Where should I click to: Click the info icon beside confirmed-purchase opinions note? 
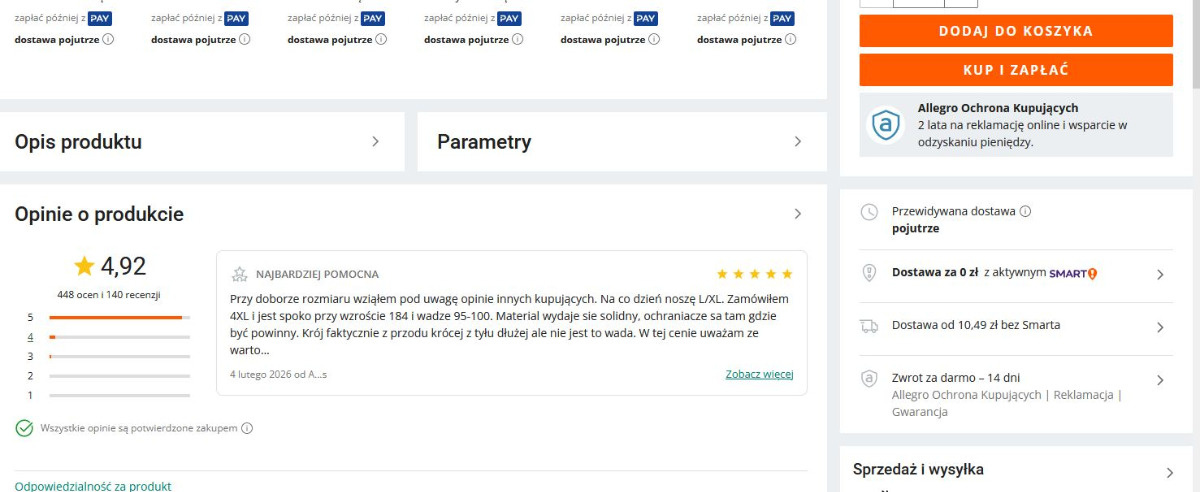click(x=247, y=428)
